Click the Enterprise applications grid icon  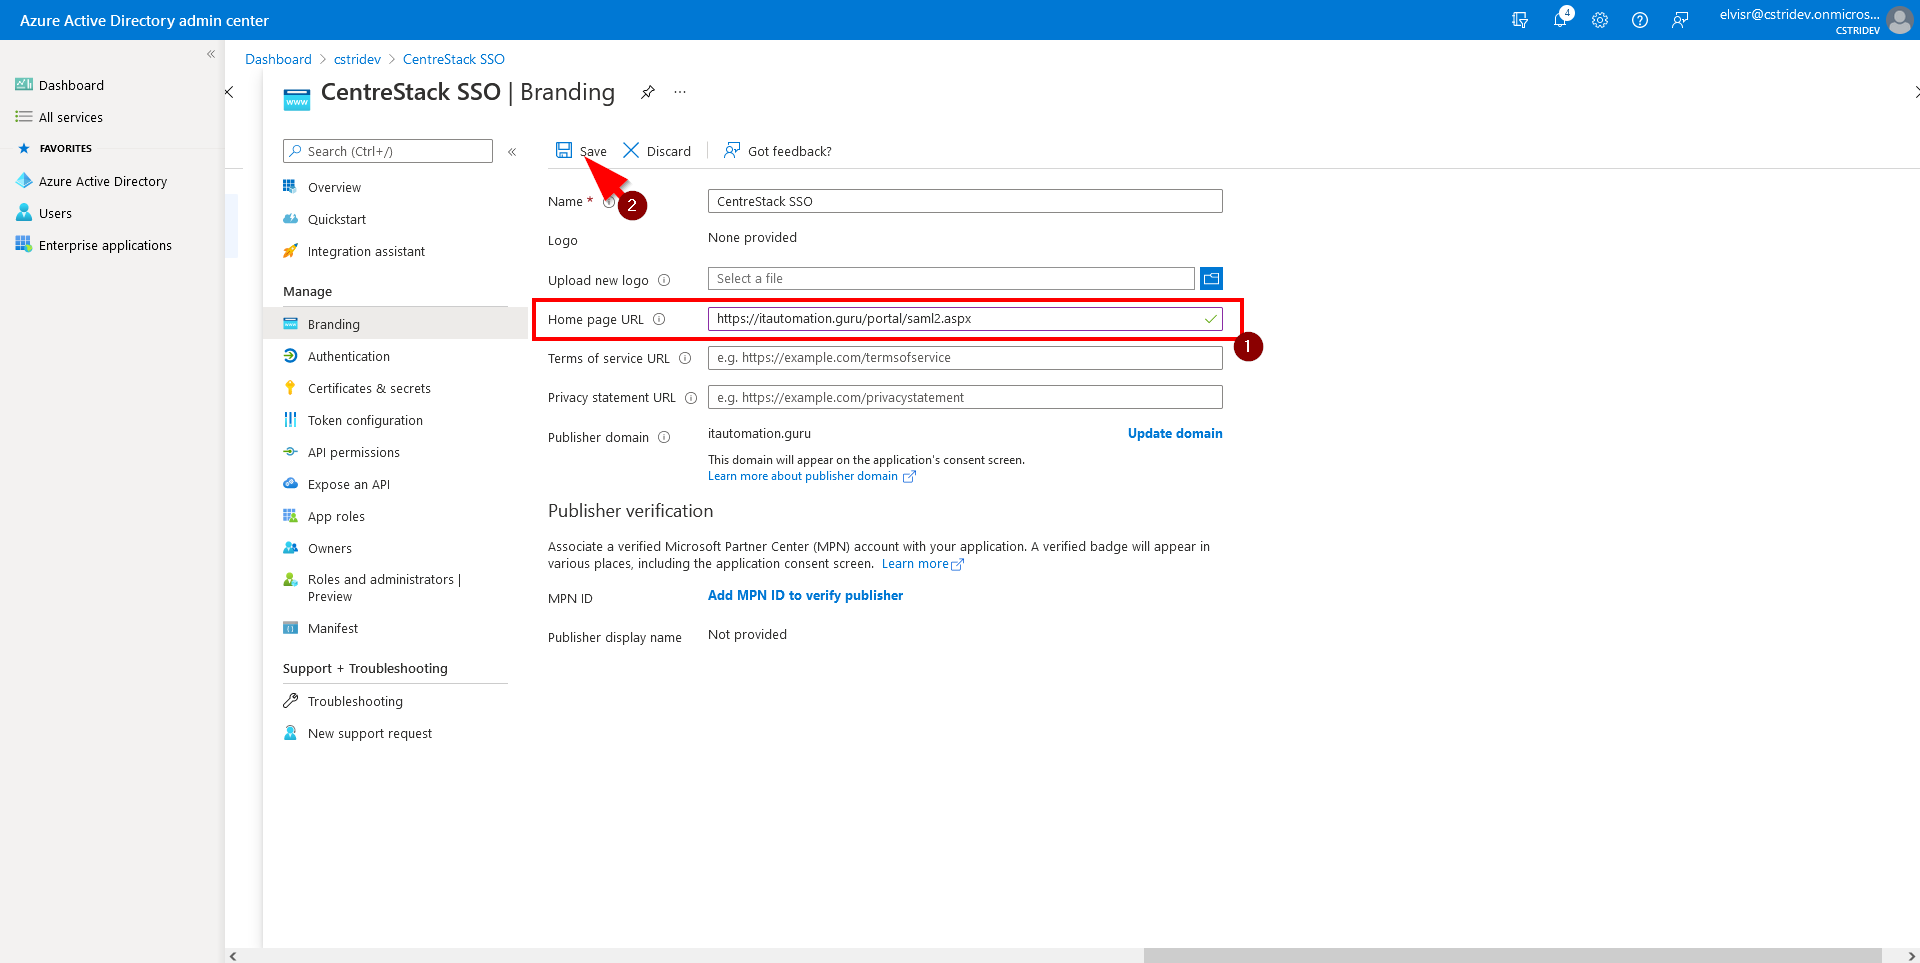(x=24, y=244)
